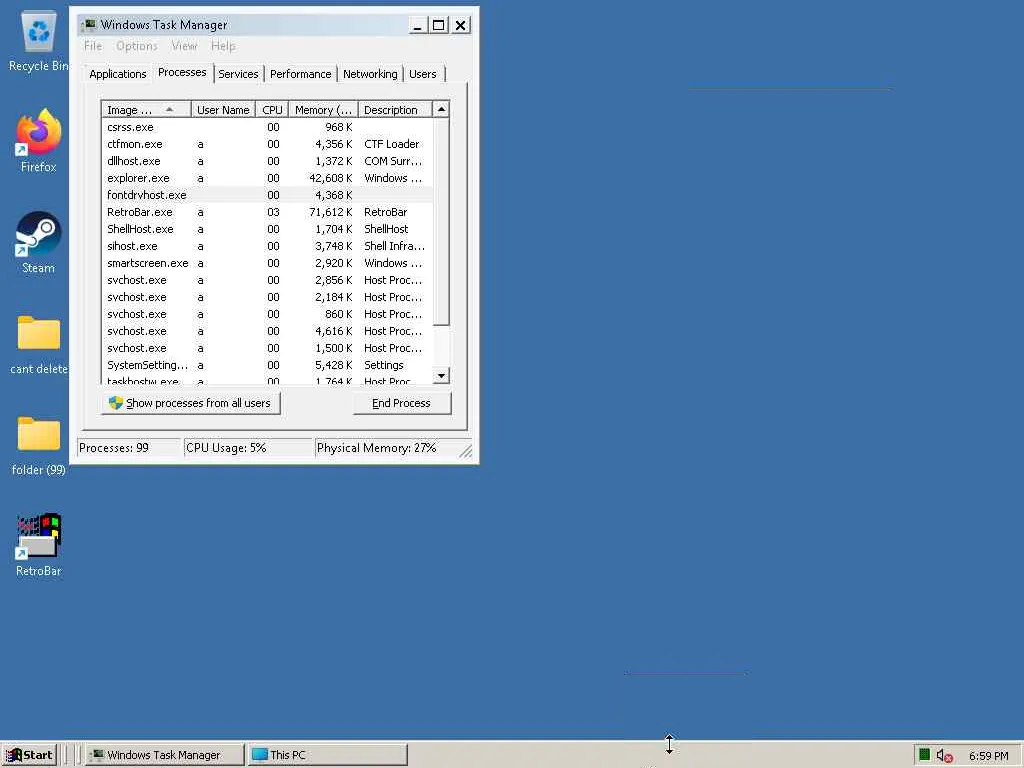Screen dimensions: 1024x768
Task: Maximize the Windows Task Manager window
Action: click(x=439, y=25)
